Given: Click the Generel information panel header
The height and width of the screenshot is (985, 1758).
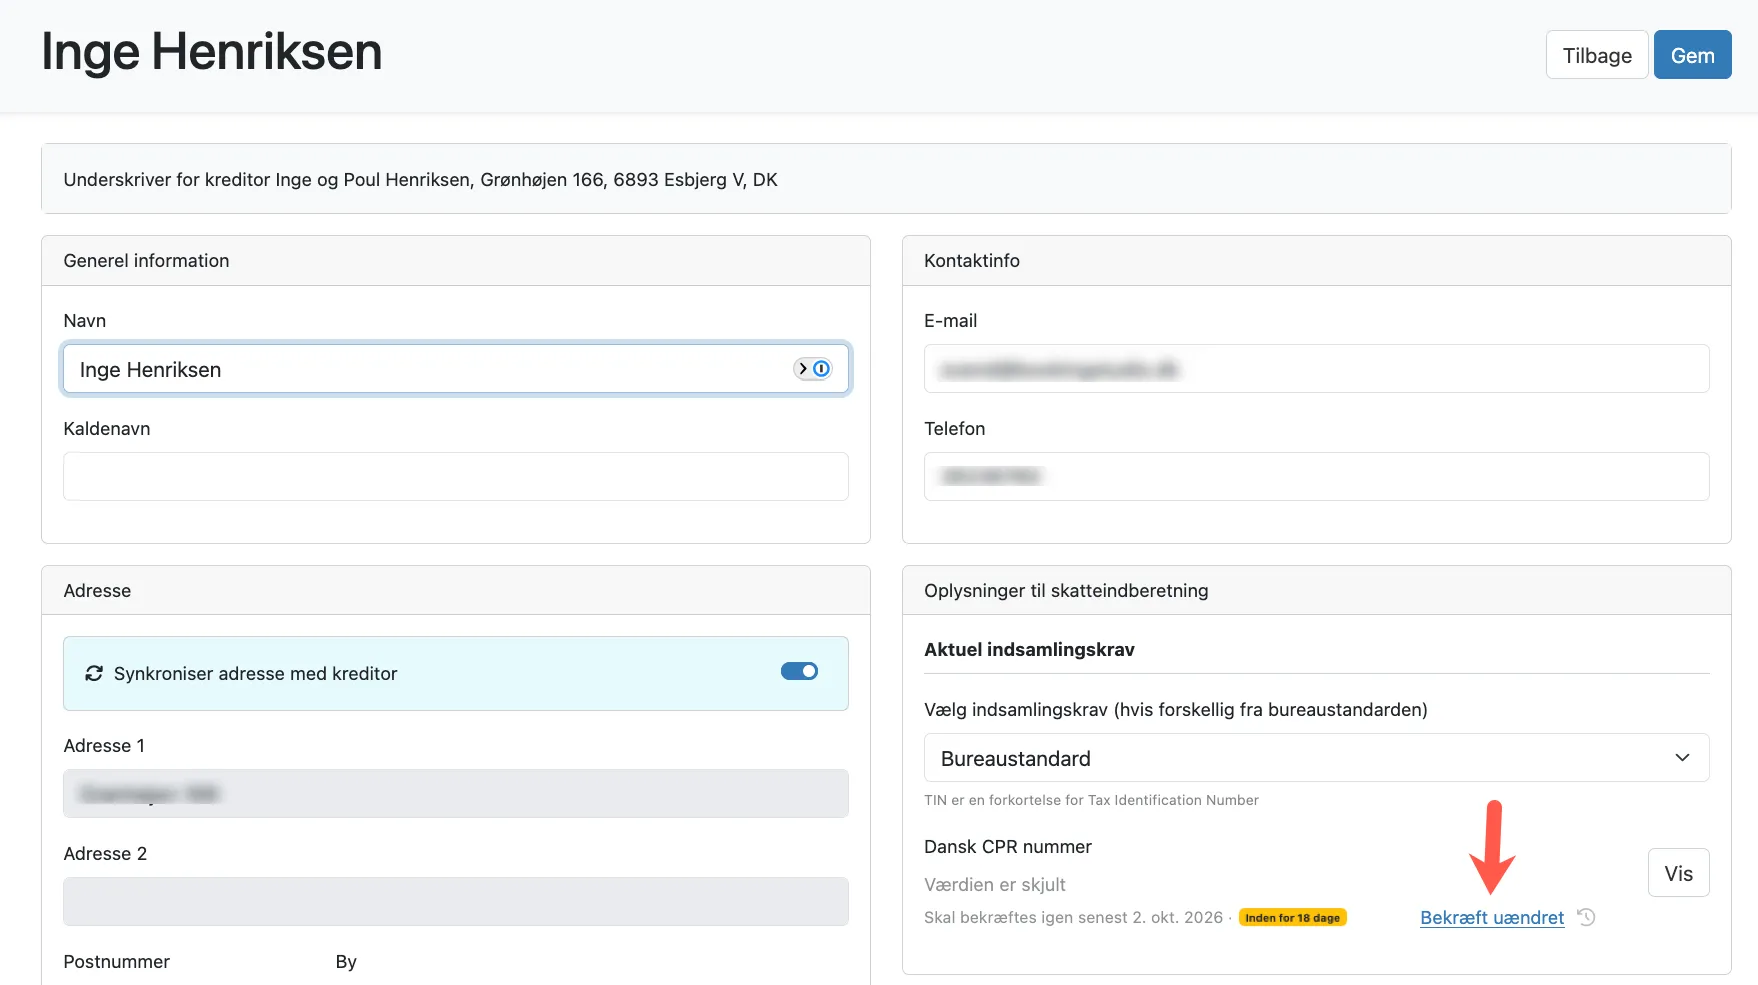Looking at the screenshot, I should click(x=456, y=261).
